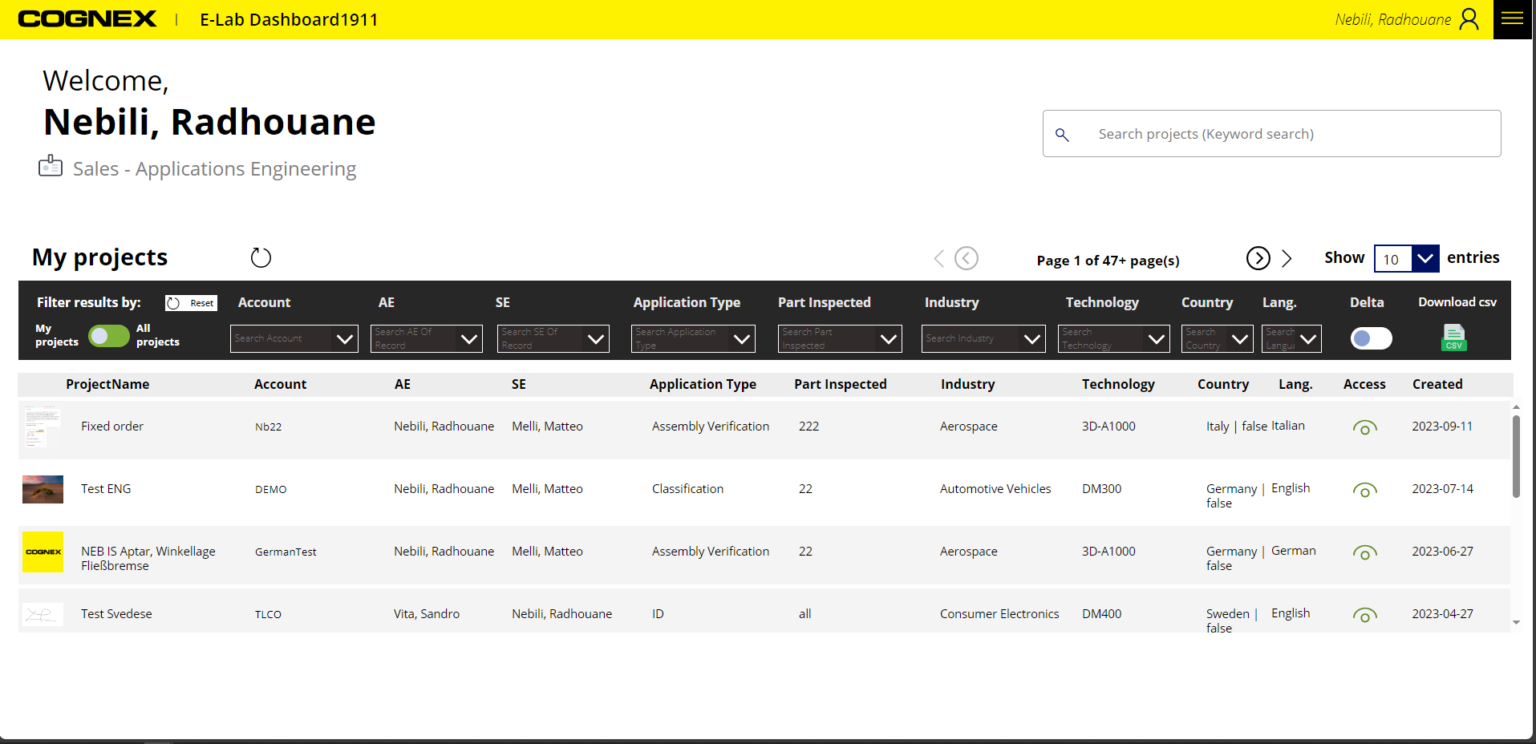Open the Search Application Type dropdown
Viewport: 1536px width, 744px height.
coord(693,339)
